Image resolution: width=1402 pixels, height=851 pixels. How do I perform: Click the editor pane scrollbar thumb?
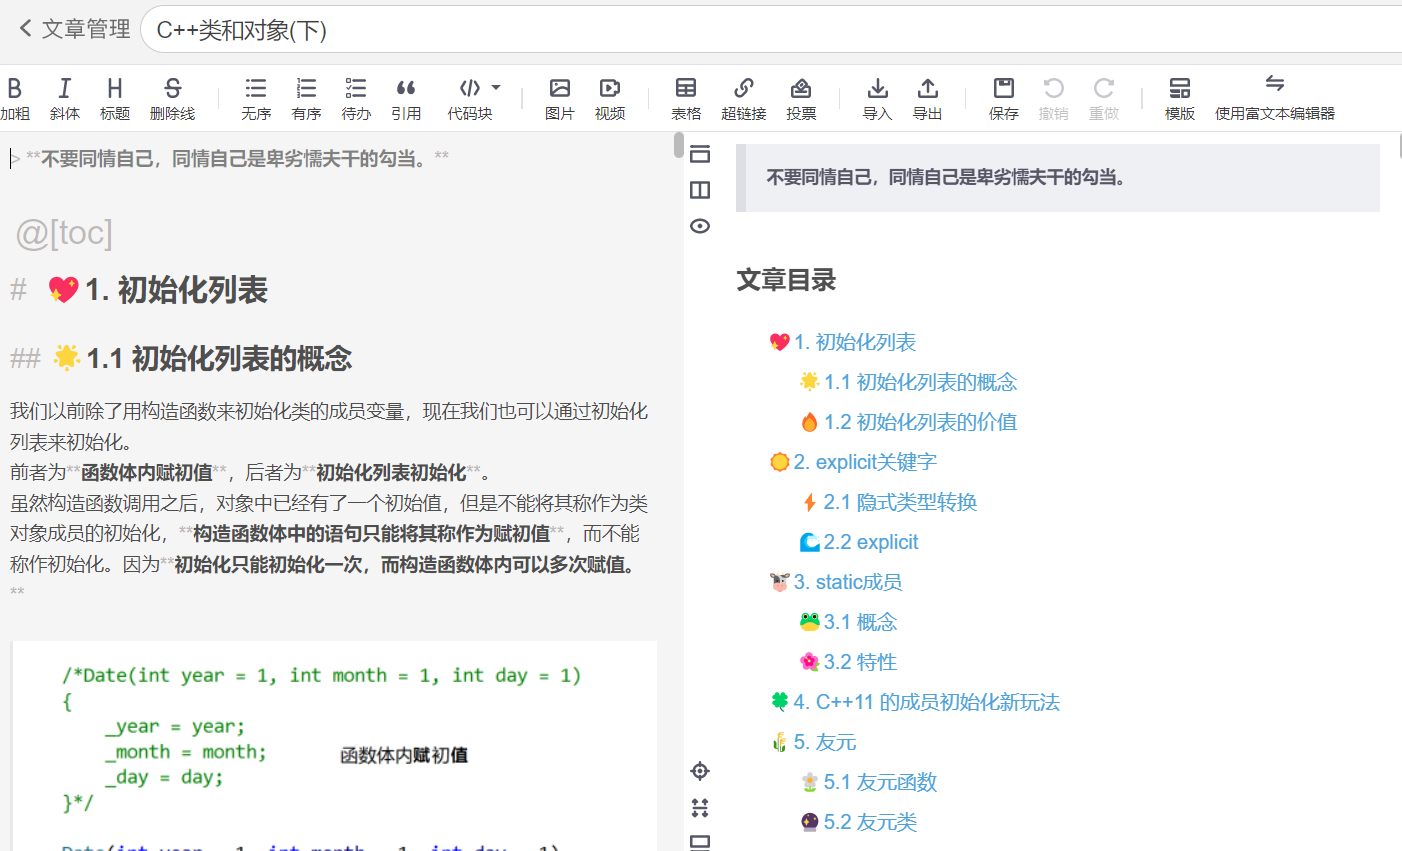click(x=679, y=146)
